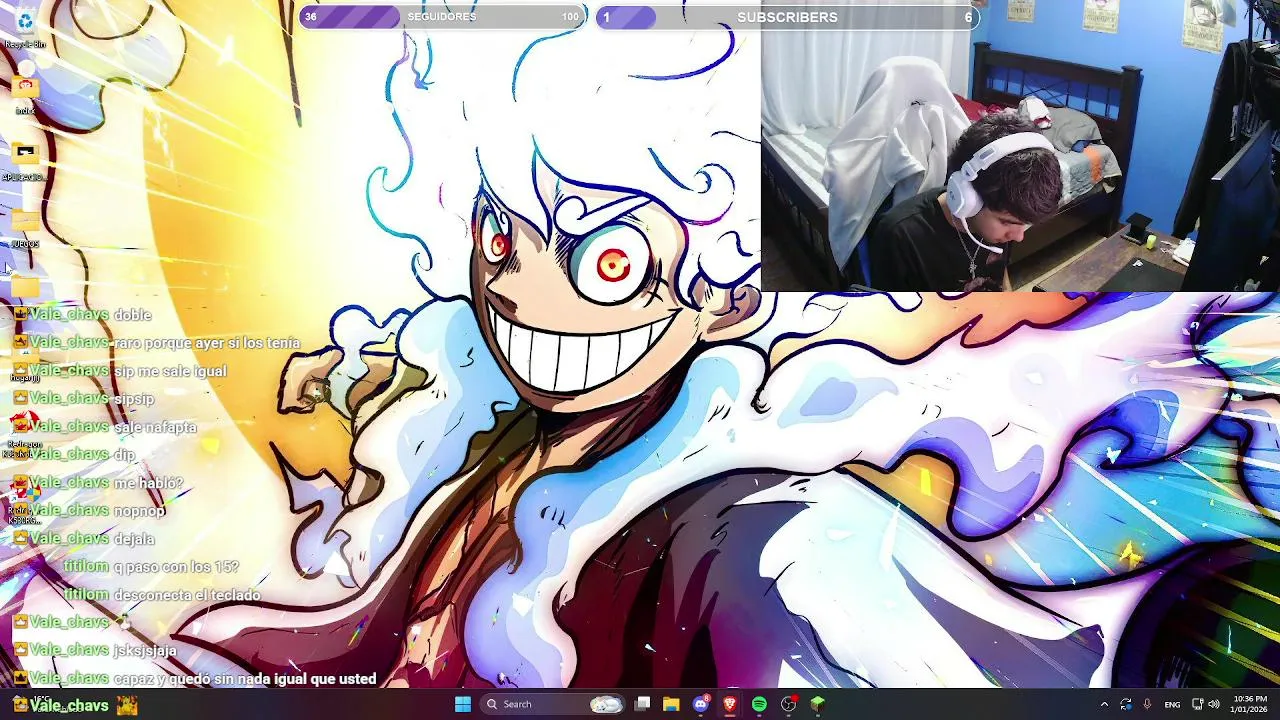This screenshot has width=1280, height=720.
Task: Click chat message 'me habló?'
Action: click(x=148, y=483)
